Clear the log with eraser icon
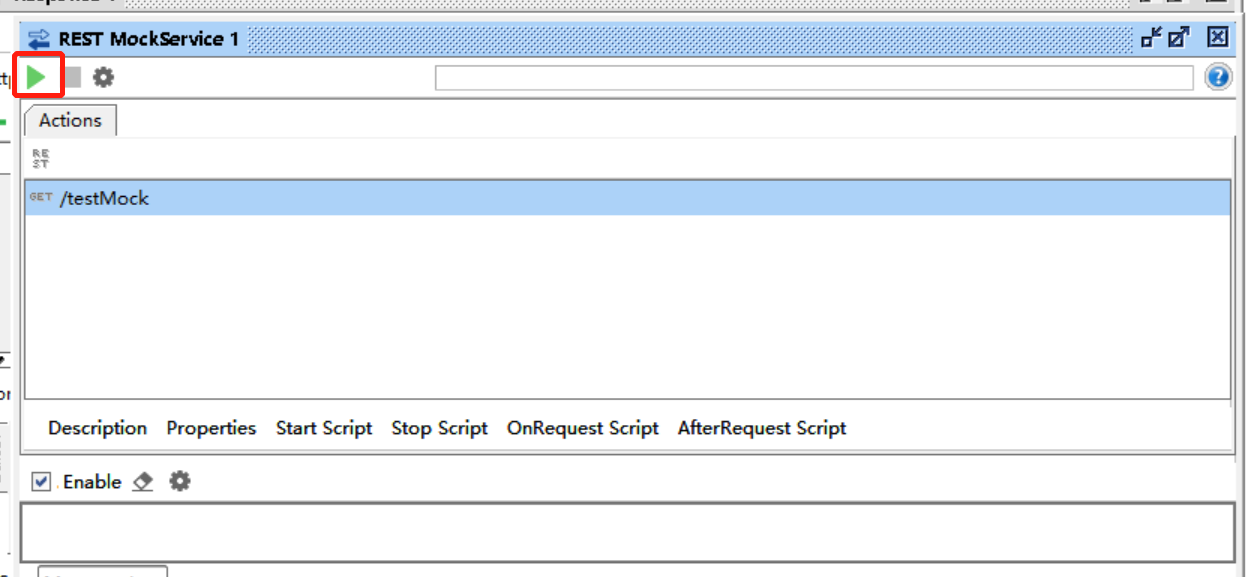 (143, 482)
